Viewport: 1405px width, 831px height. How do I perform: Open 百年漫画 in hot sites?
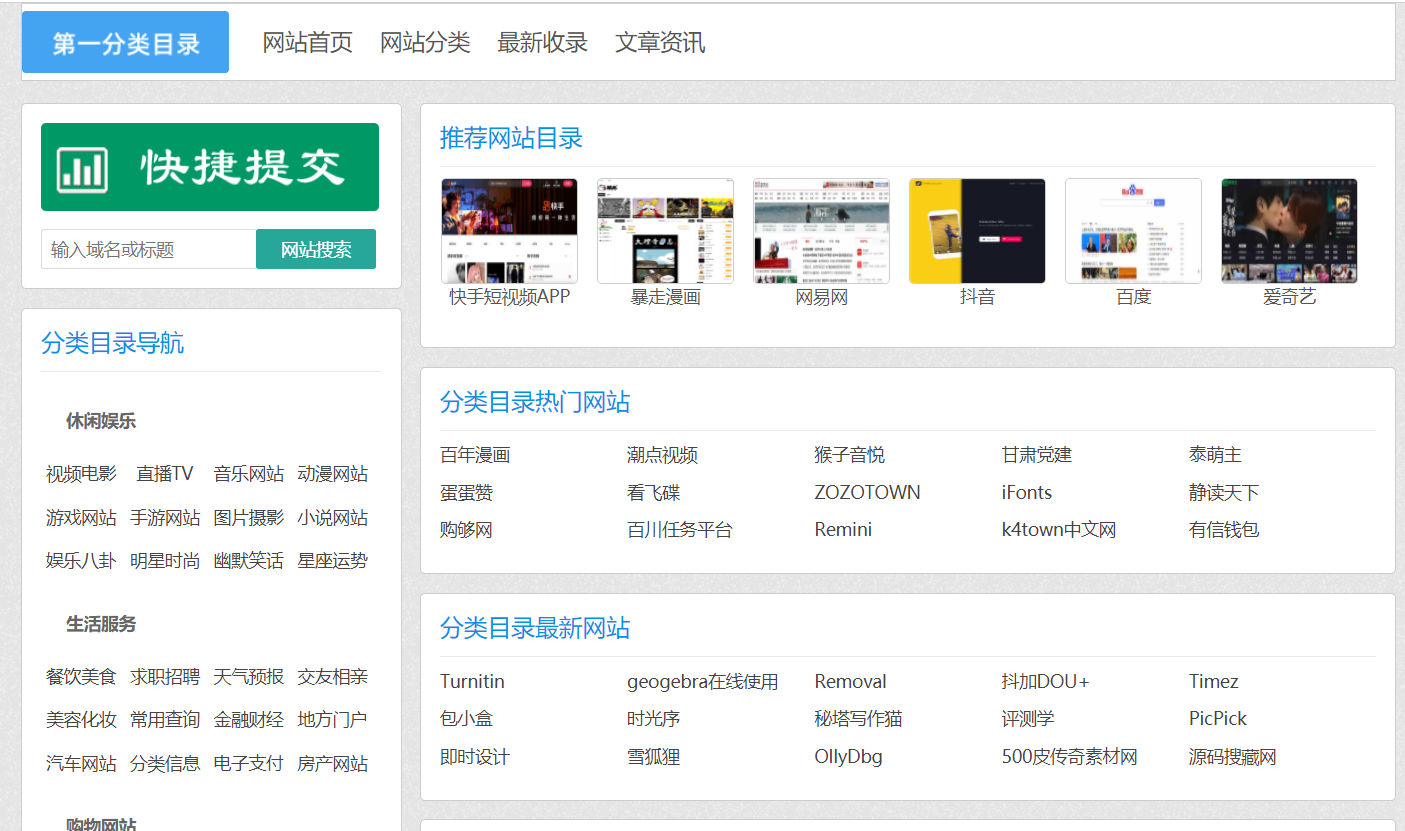point(475,455)
